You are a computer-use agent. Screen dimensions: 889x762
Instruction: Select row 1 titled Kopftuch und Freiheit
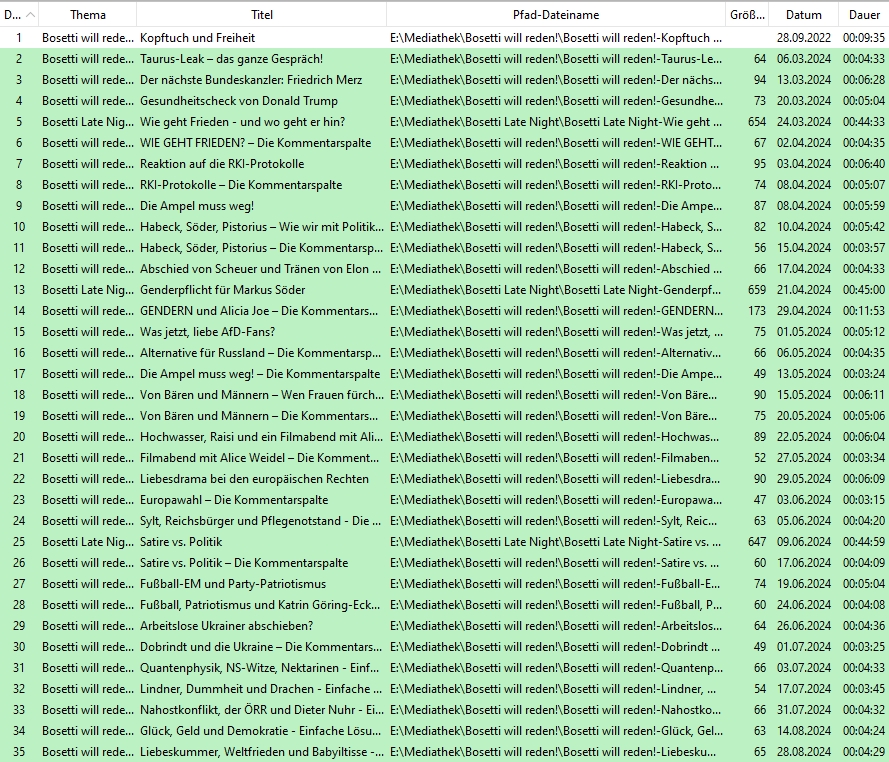[197, 37]
